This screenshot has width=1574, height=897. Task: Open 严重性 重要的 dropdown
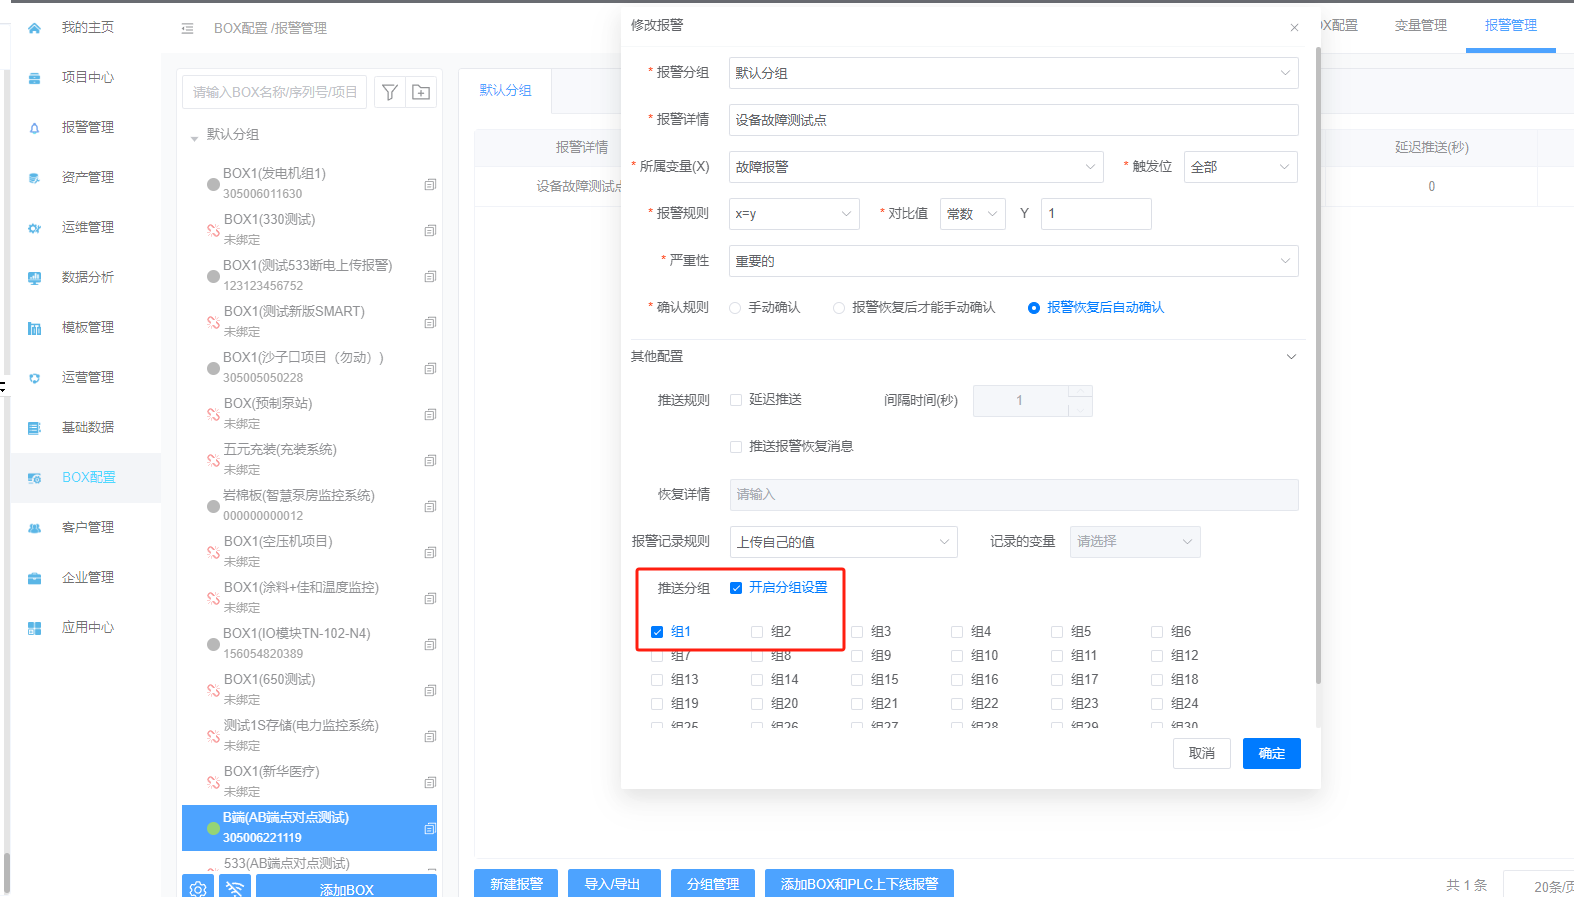tap(1013, 261)
